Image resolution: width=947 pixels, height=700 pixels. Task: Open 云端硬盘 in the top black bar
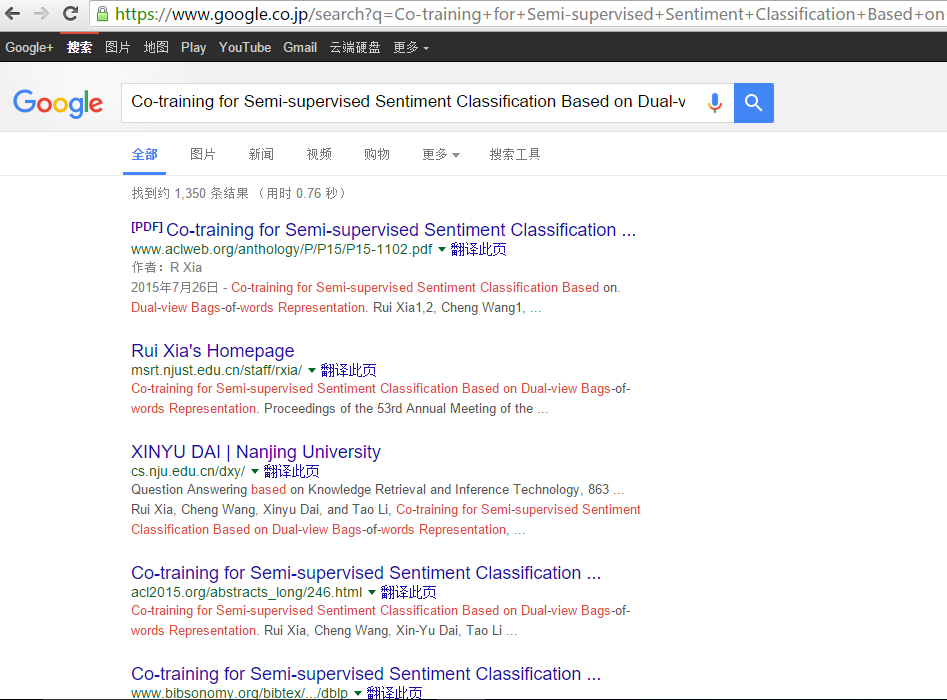click(x=355, y=47)
